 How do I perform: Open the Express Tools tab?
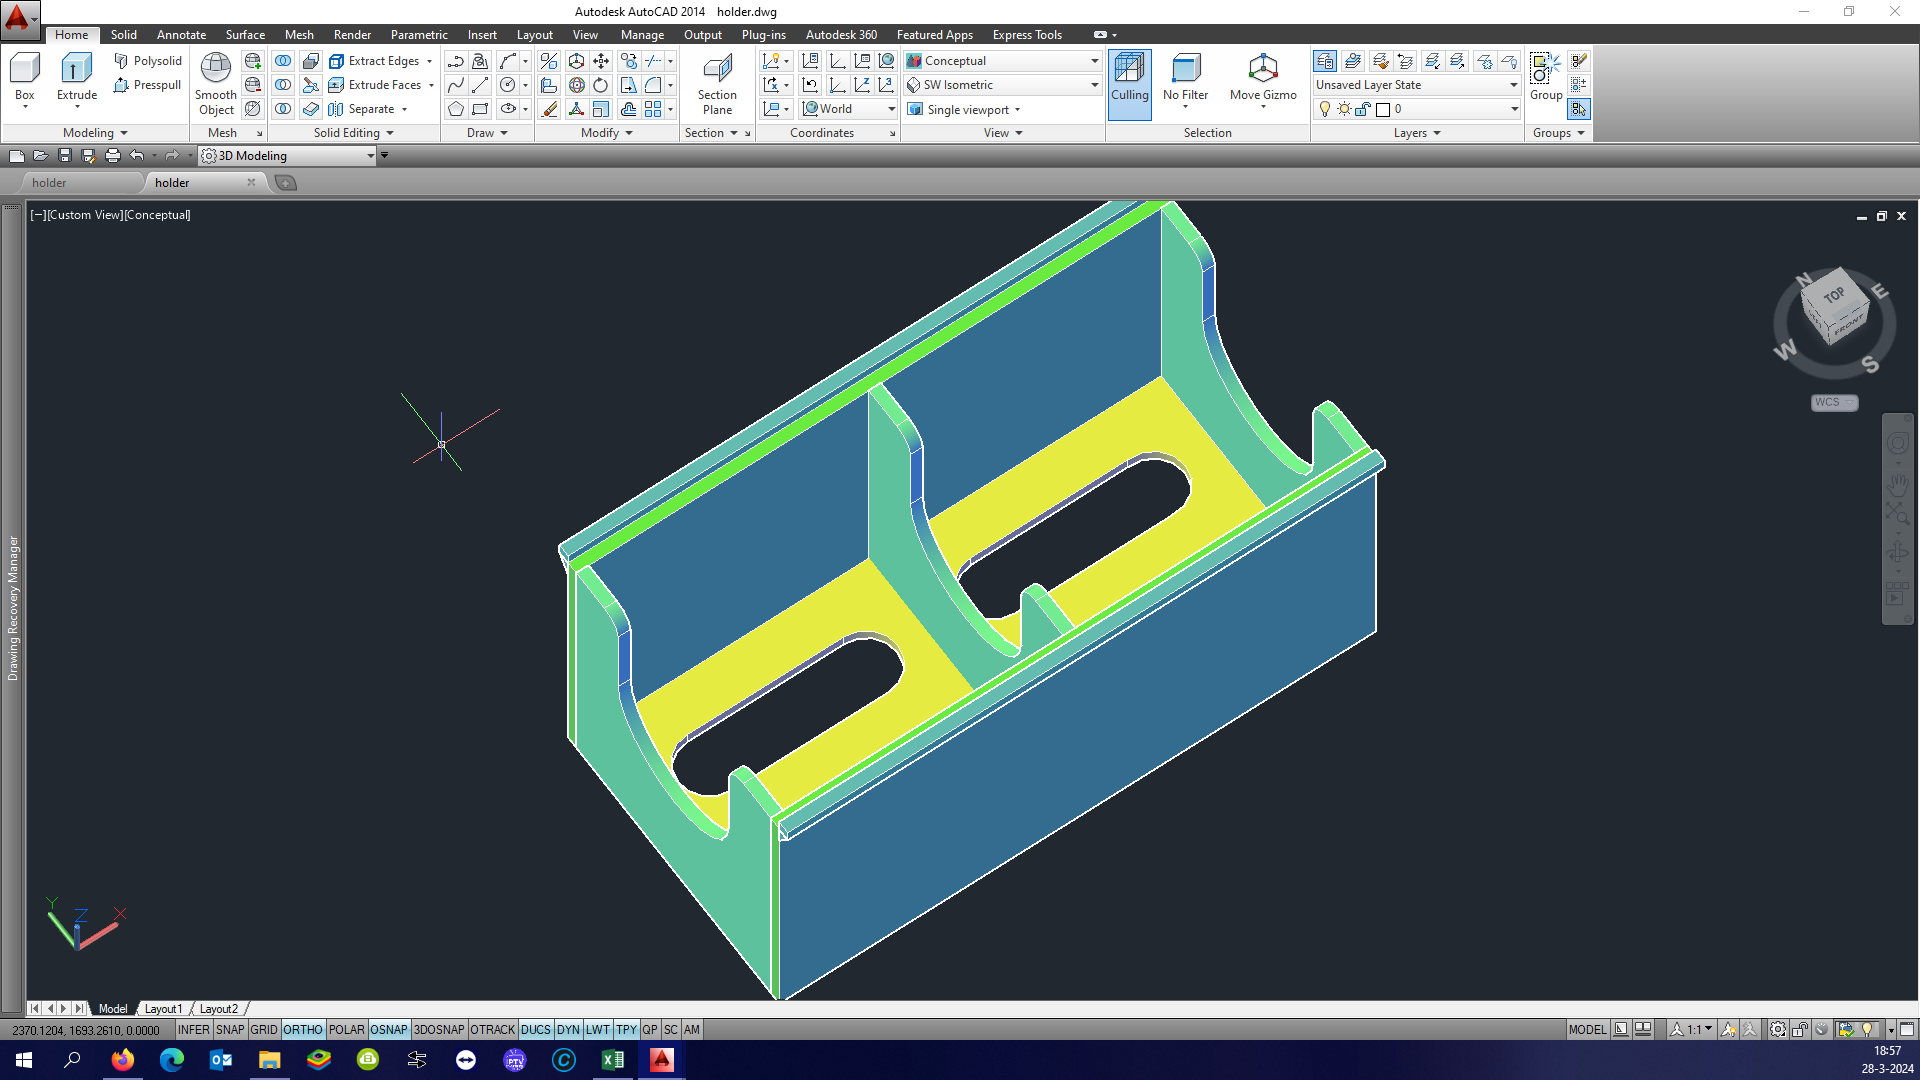[1027, 35]
